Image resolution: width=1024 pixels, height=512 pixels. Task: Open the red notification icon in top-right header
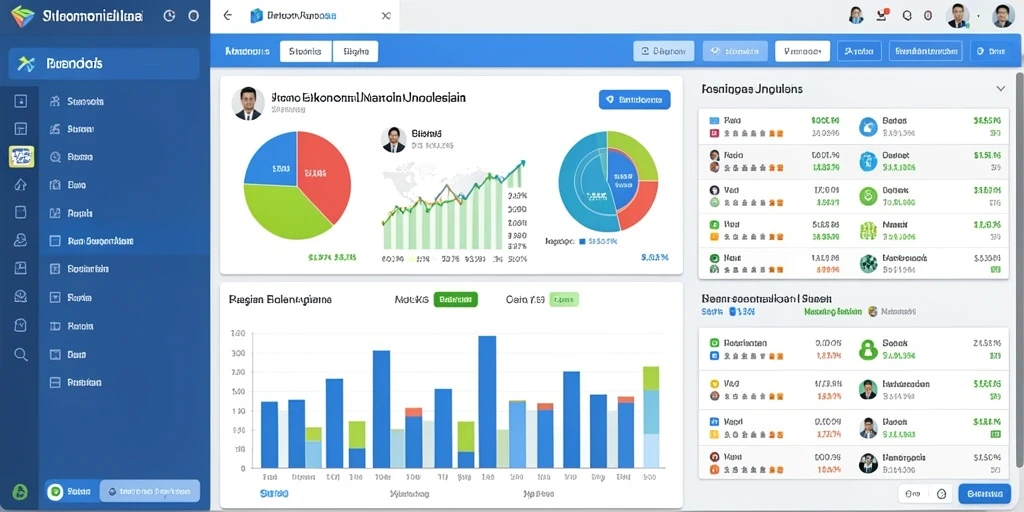pos(884,15)
